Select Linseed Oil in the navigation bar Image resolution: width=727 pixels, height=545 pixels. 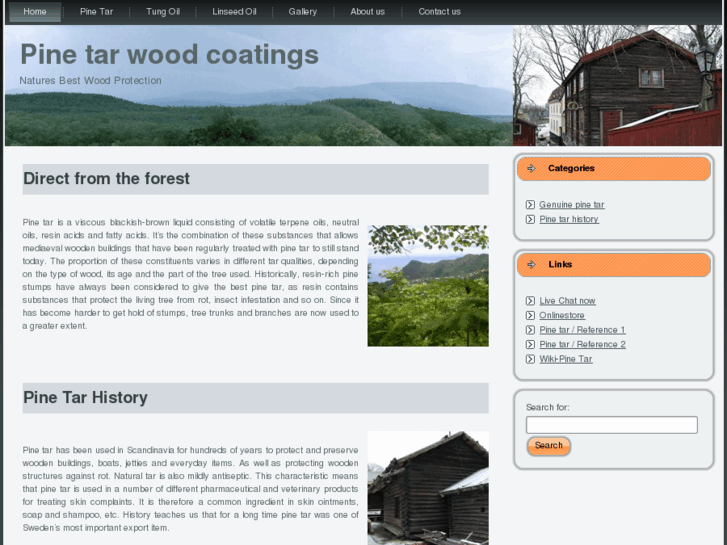click(234, 12)
